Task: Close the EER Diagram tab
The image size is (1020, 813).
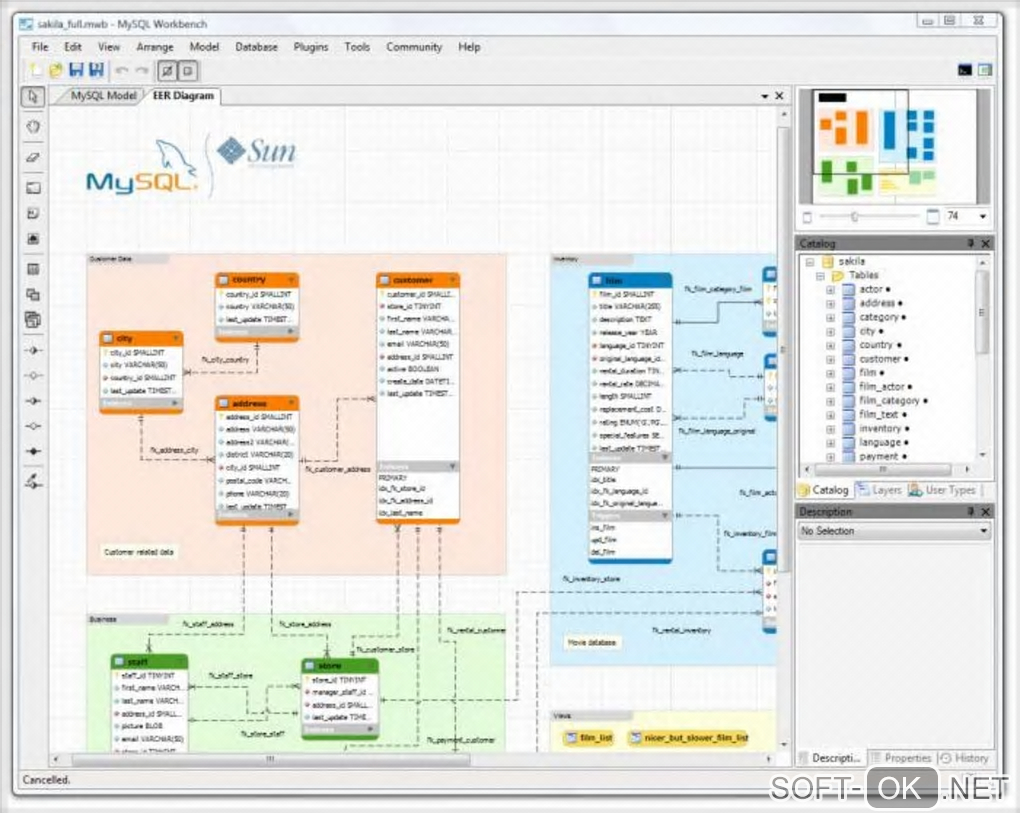Action: pos(779,96)
